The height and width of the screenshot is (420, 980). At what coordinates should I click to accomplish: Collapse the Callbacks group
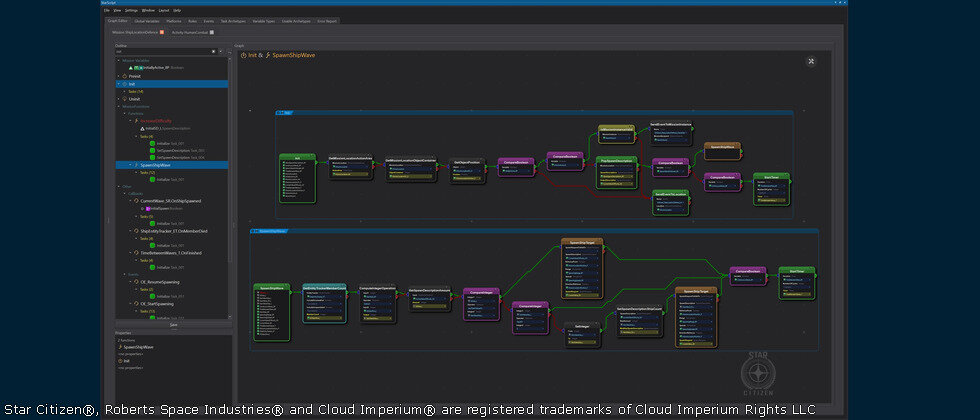click(x=124, y=194)
